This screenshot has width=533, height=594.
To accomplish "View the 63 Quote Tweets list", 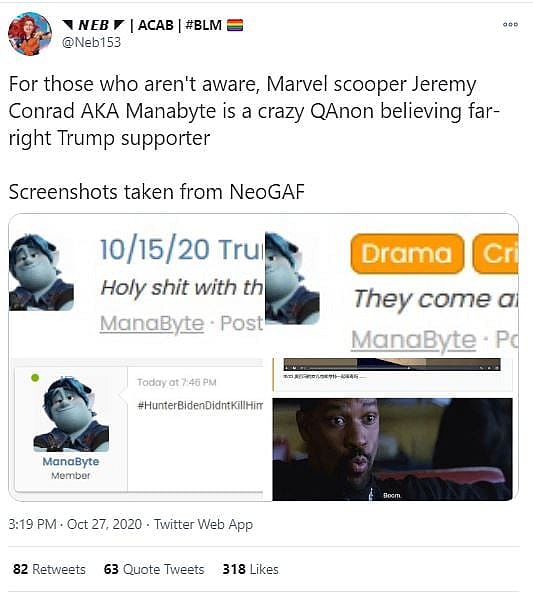I will 154,569.
